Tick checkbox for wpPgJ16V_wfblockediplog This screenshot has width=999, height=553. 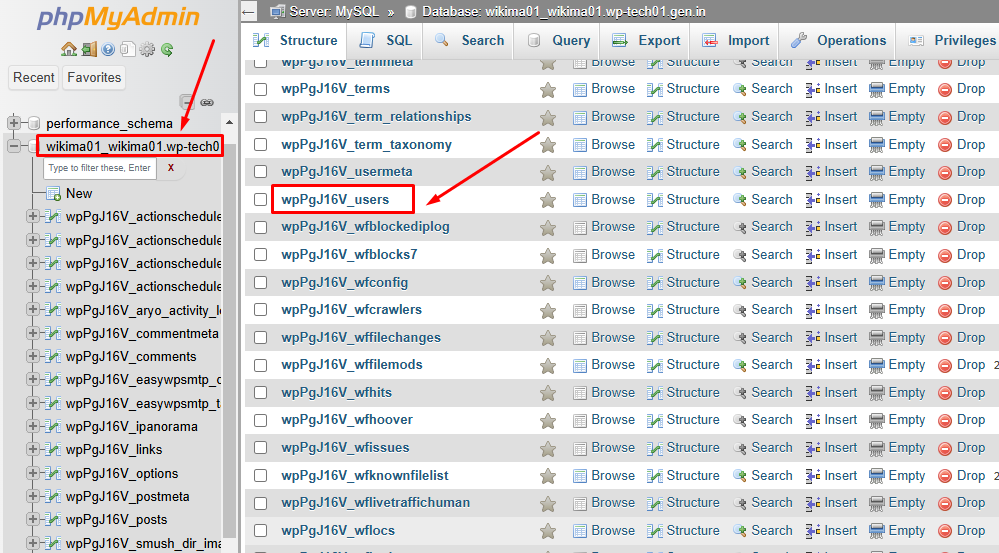tap(261, 227)
